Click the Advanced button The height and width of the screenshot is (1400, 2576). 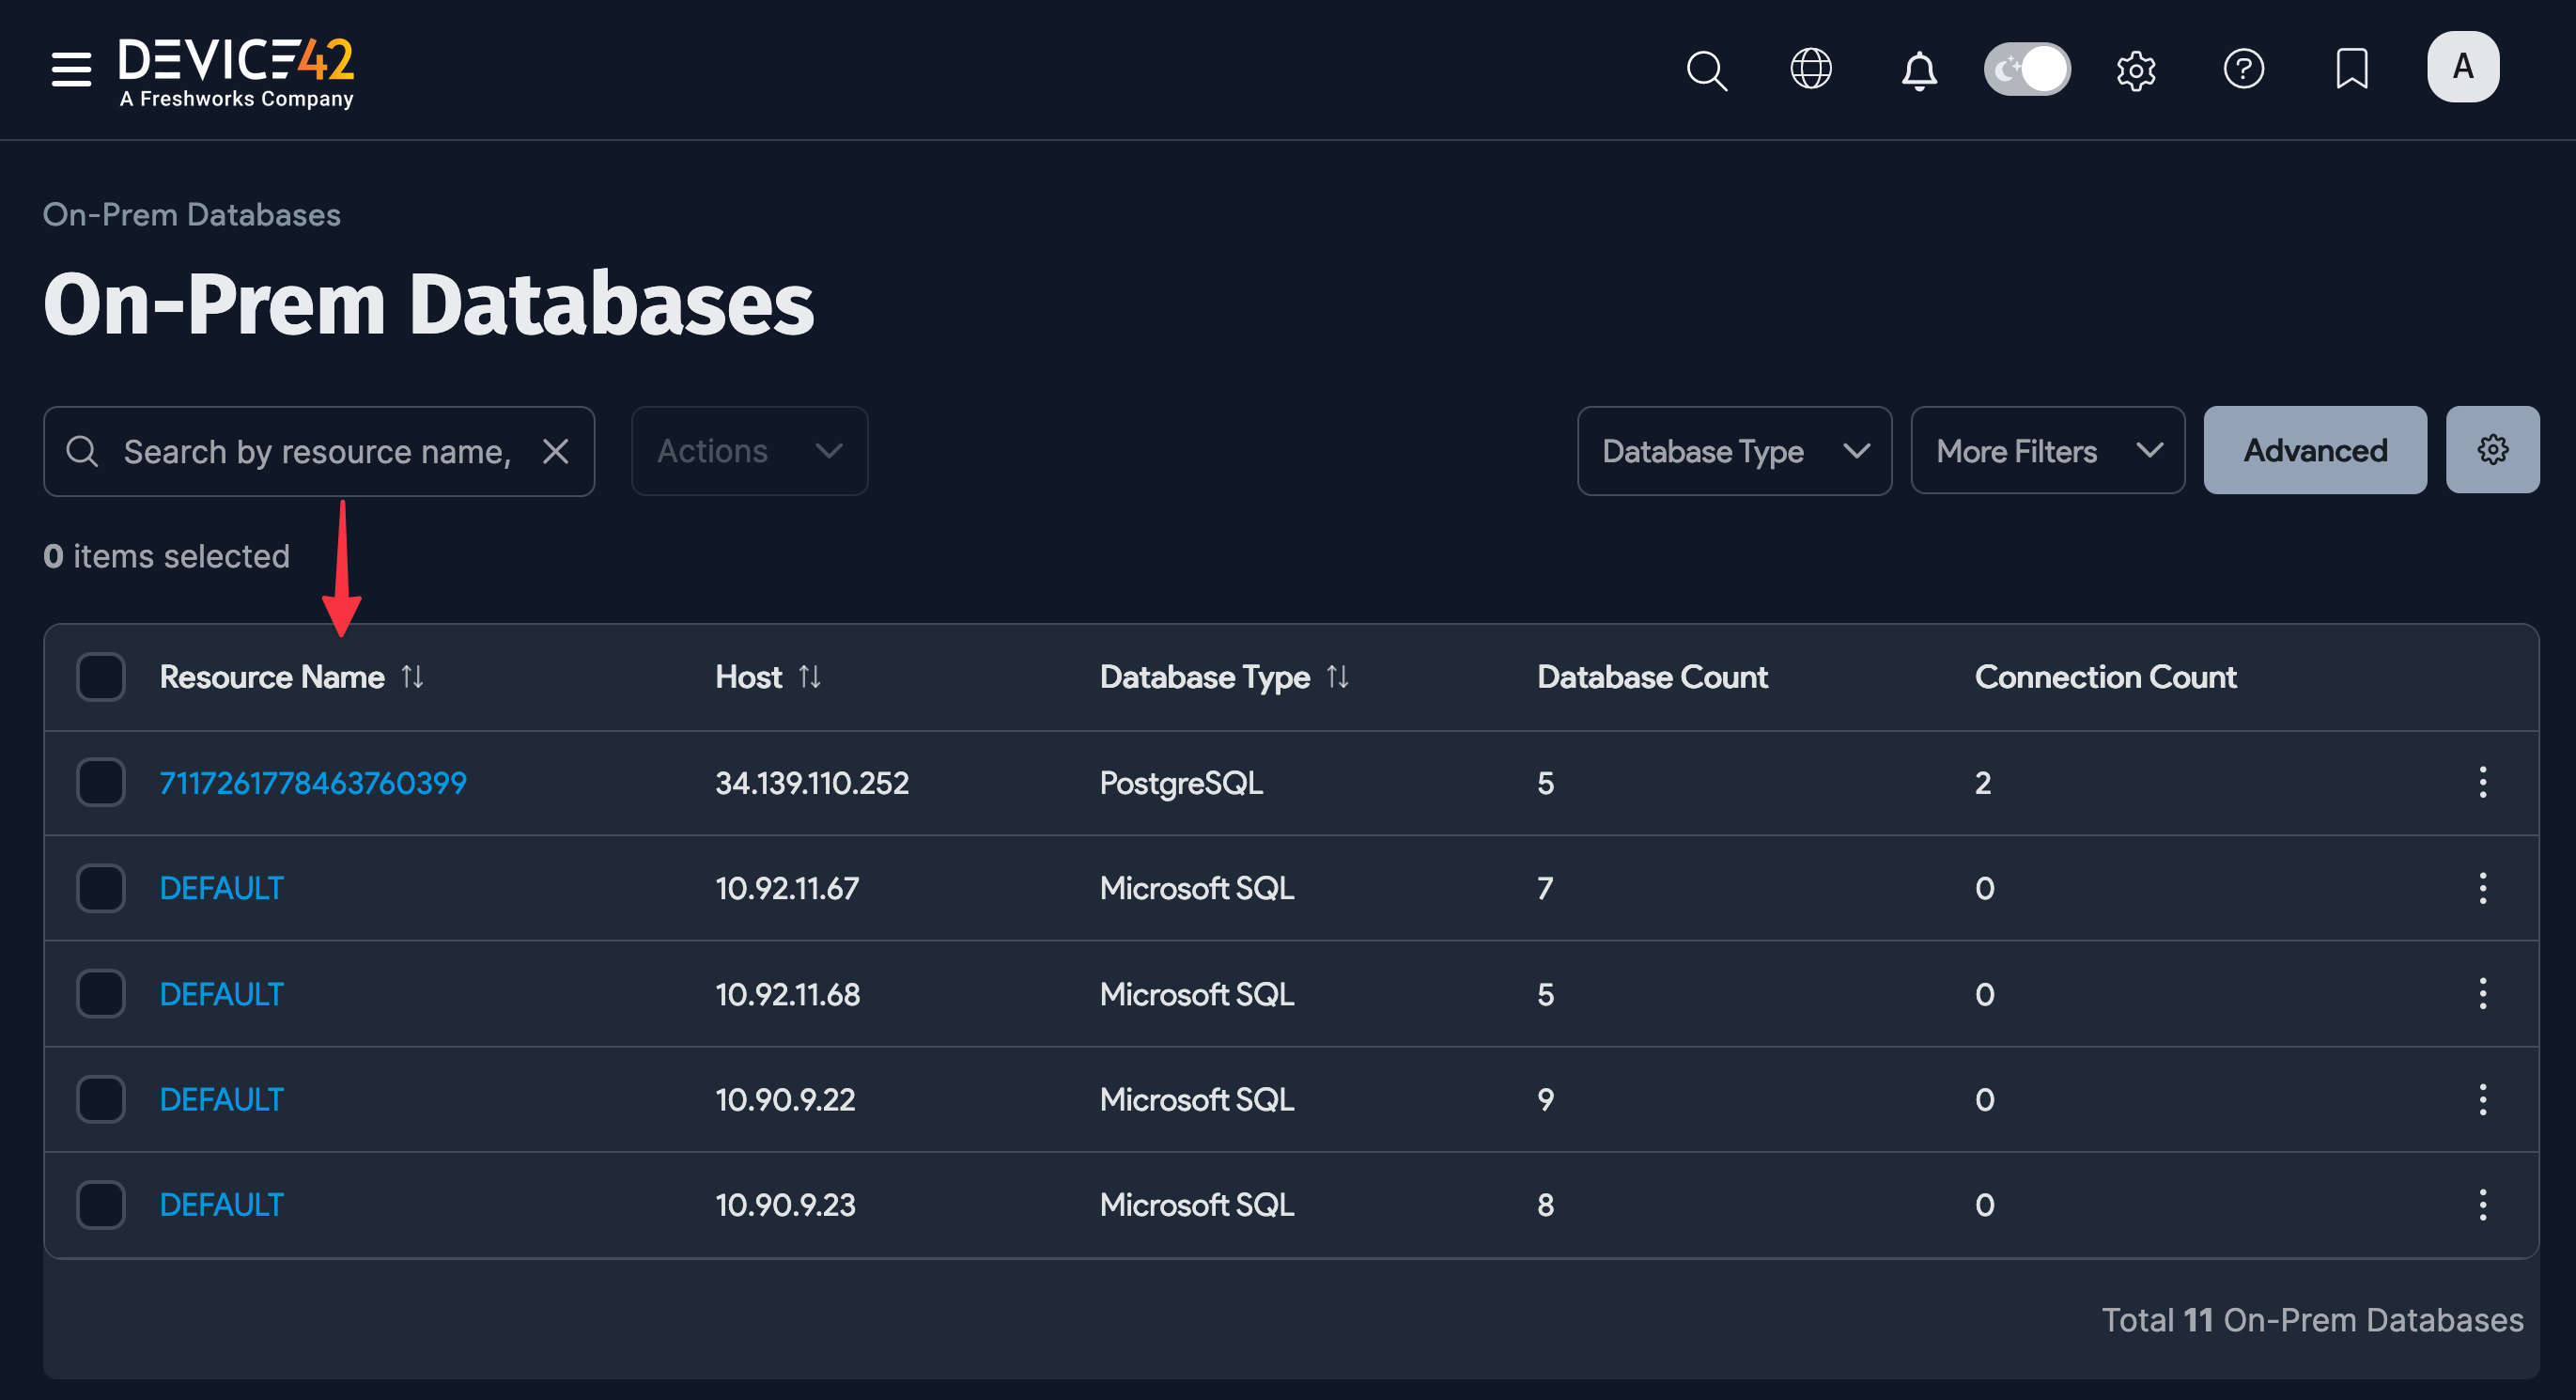tap(2314, 450)
